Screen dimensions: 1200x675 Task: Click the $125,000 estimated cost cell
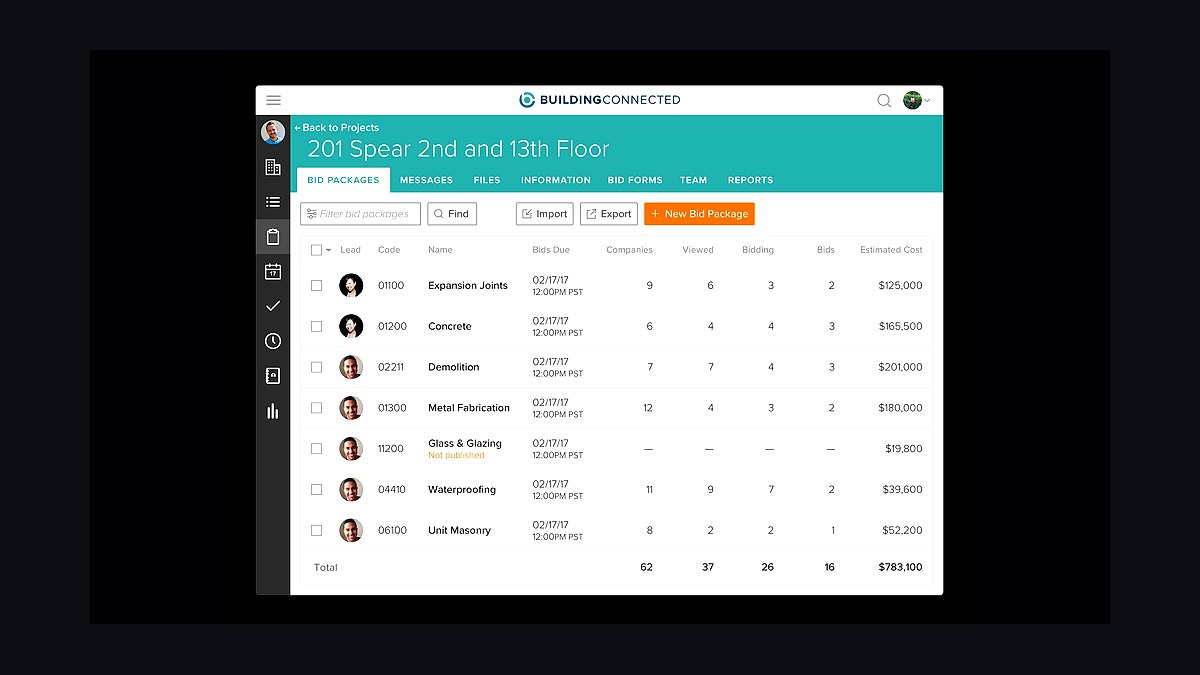point(901,285)
